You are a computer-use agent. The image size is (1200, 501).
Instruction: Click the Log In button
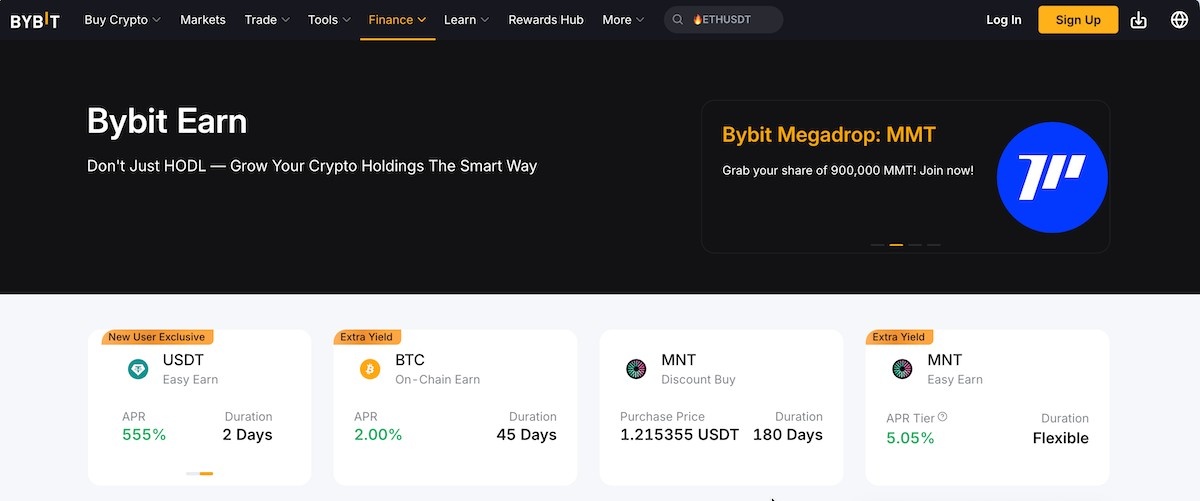pyautogui.click(x=1004, y=20)
